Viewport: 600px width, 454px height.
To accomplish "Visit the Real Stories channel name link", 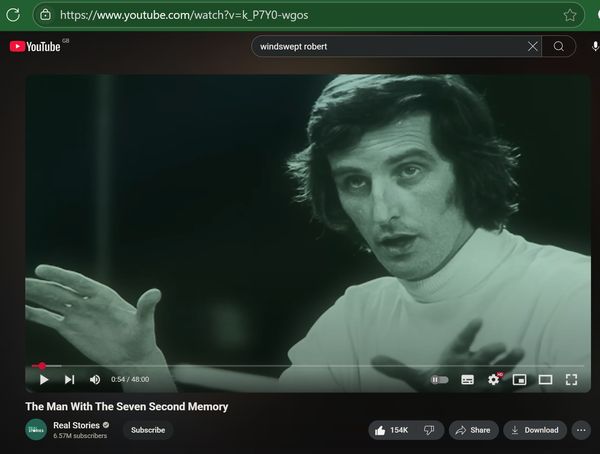I will pos(76,425).
